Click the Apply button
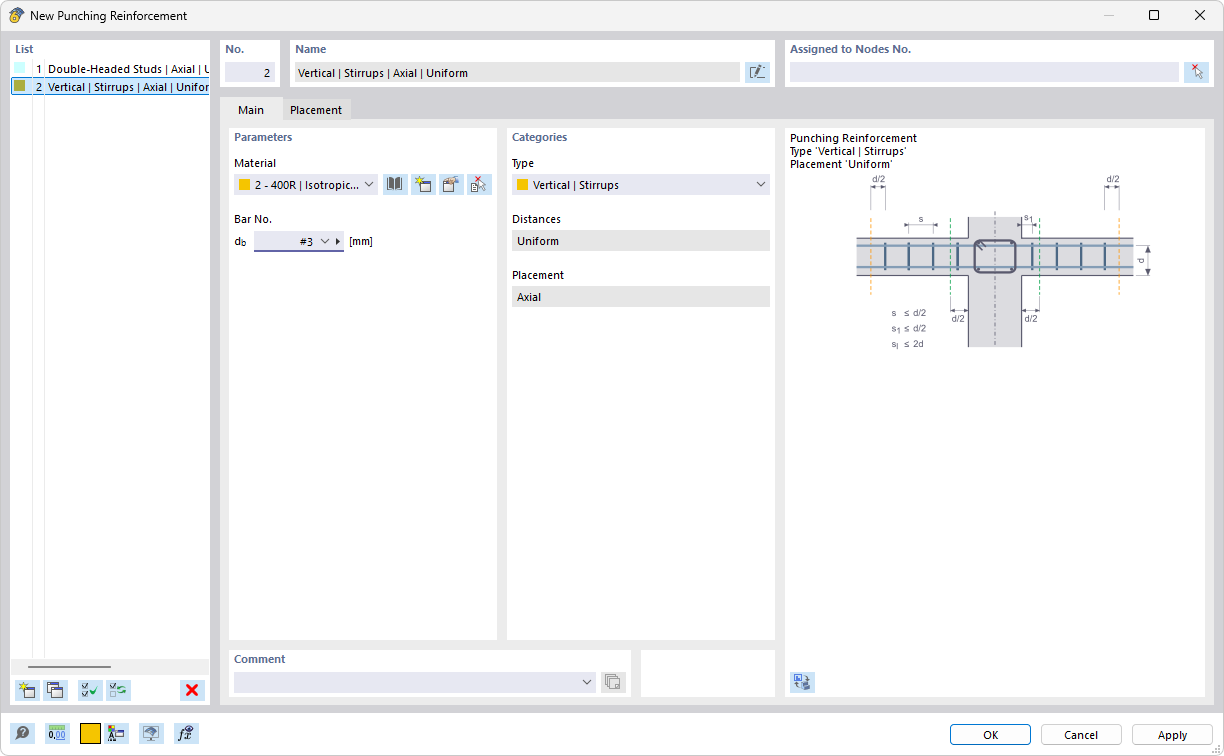Viewport: 1224px width, 756px height. click(1172, 735)
